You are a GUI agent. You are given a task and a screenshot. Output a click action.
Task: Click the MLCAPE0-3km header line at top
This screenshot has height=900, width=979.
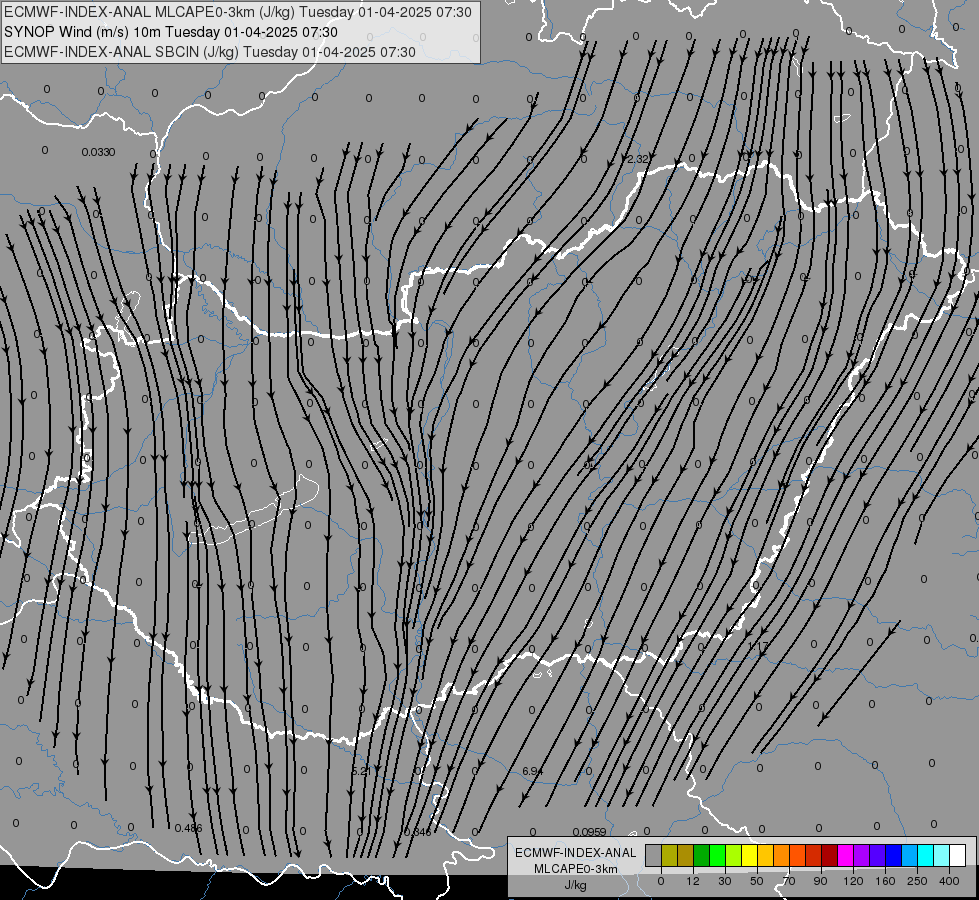tap(238, 12)
